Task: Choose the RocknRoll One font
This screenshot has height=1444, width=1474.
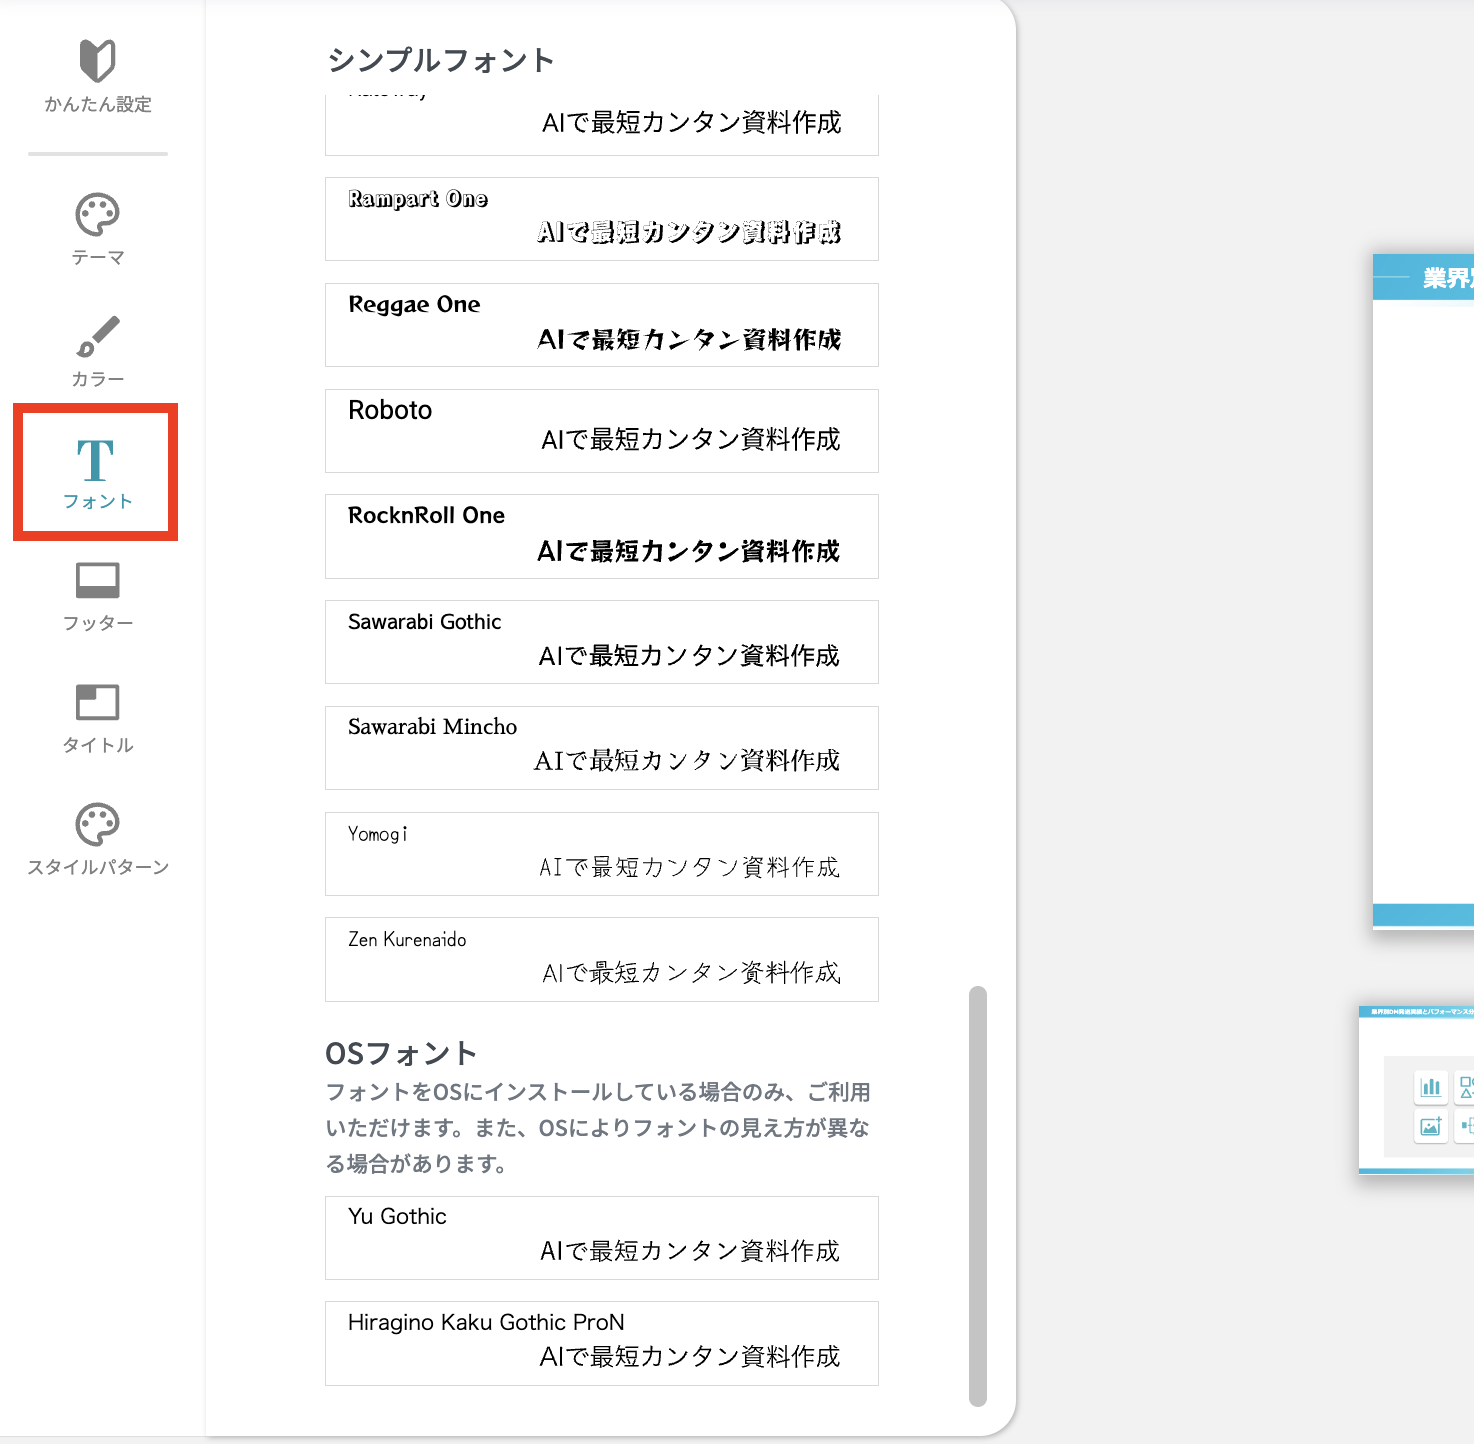Action: click(602, 536)
